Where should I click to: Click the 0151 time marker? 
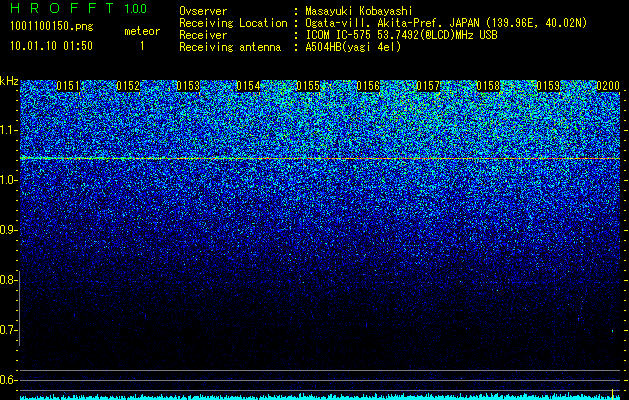point(68,86)
